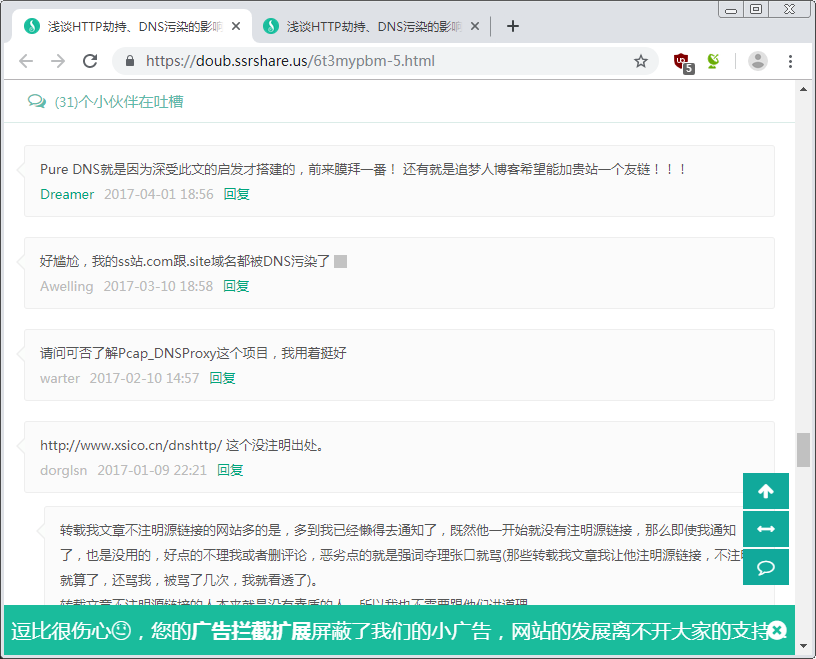The height and width of the screenshot is (659, 816).
Task: Open a new tab with the plus button
Action: click(513, 27)
